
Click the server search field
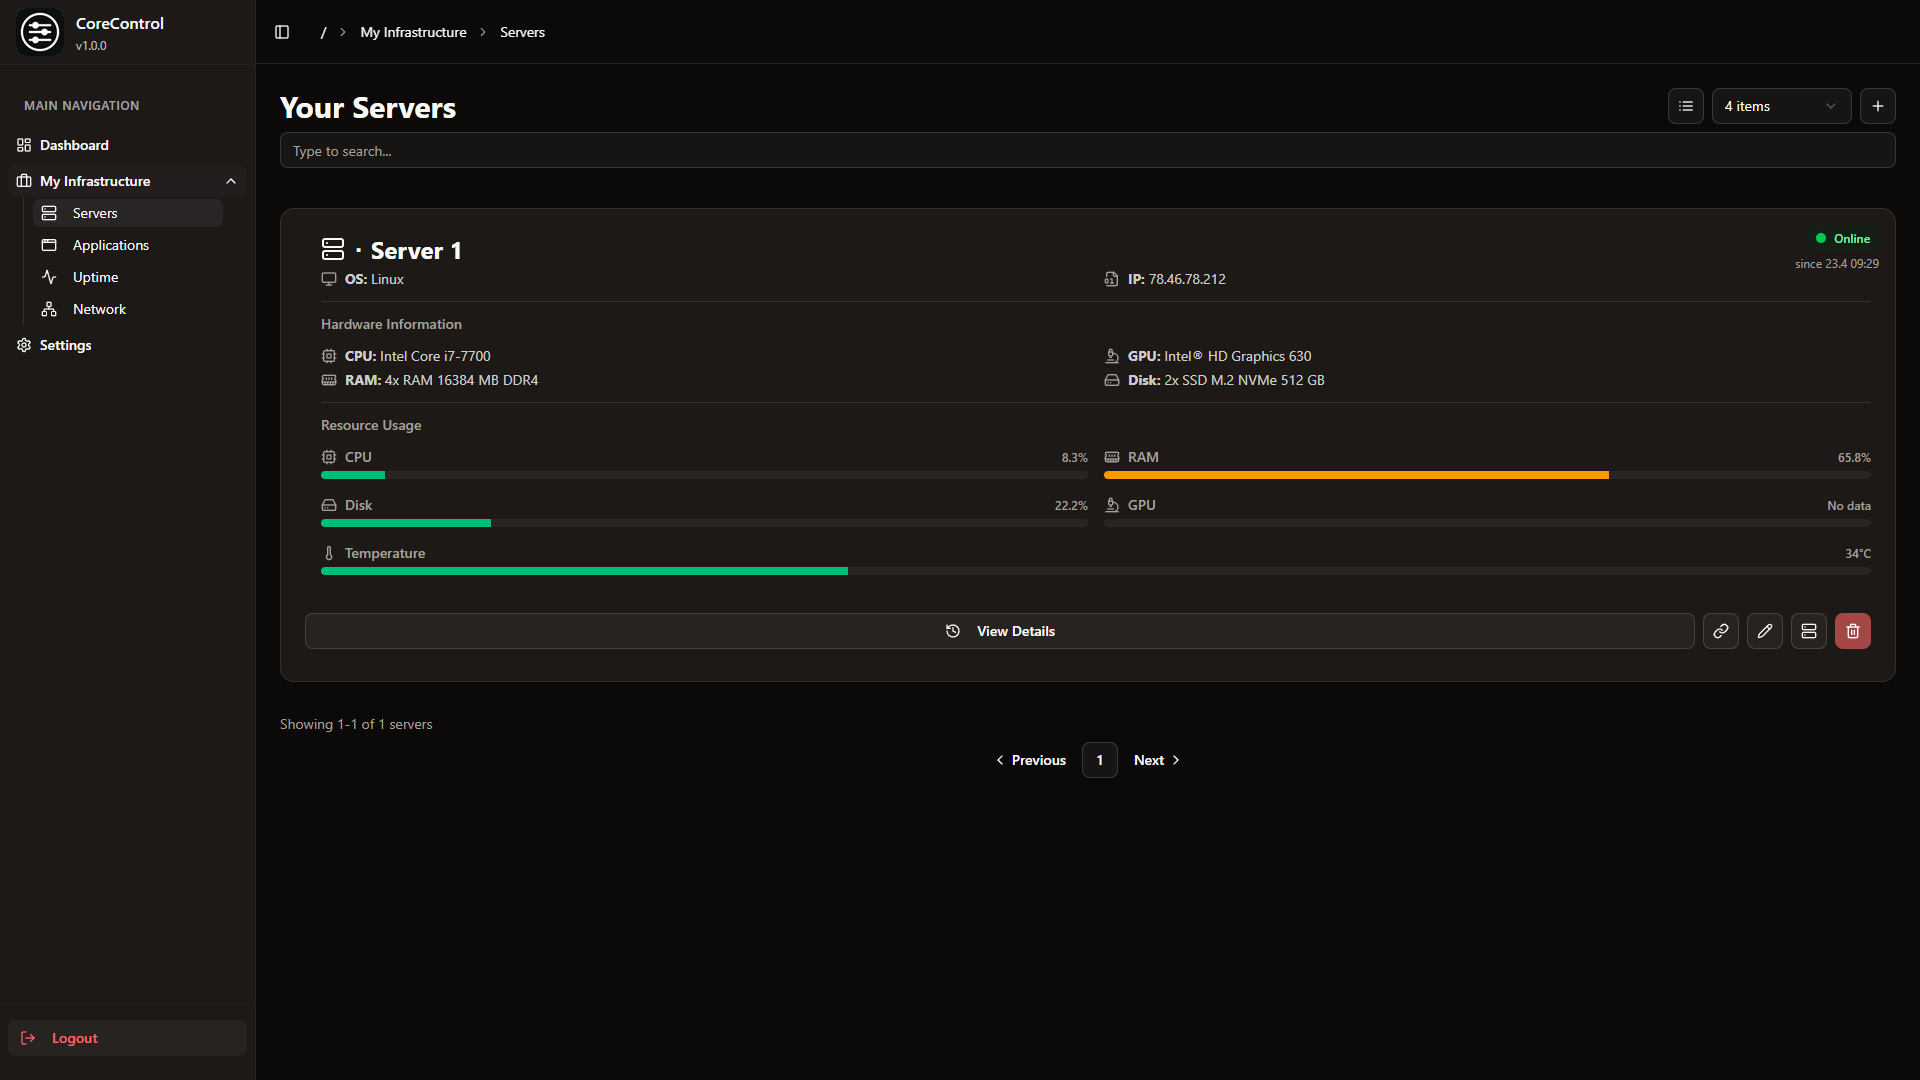click(1087, 151)
